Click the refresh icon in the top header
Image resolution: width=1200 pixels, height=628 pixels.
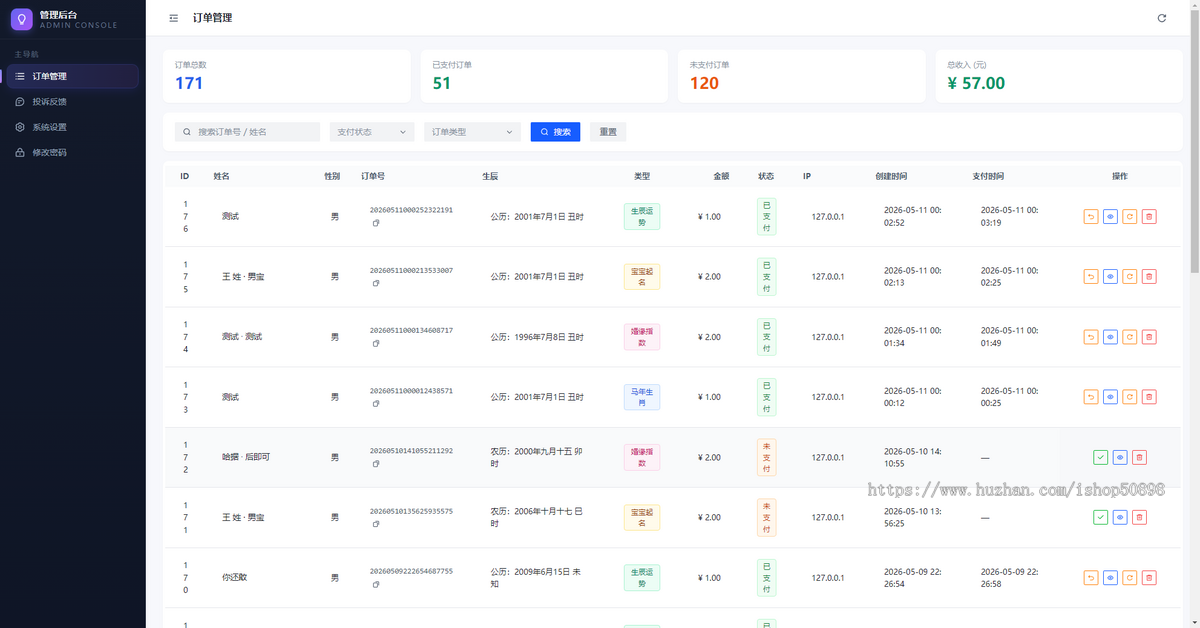click(1161, 18)
